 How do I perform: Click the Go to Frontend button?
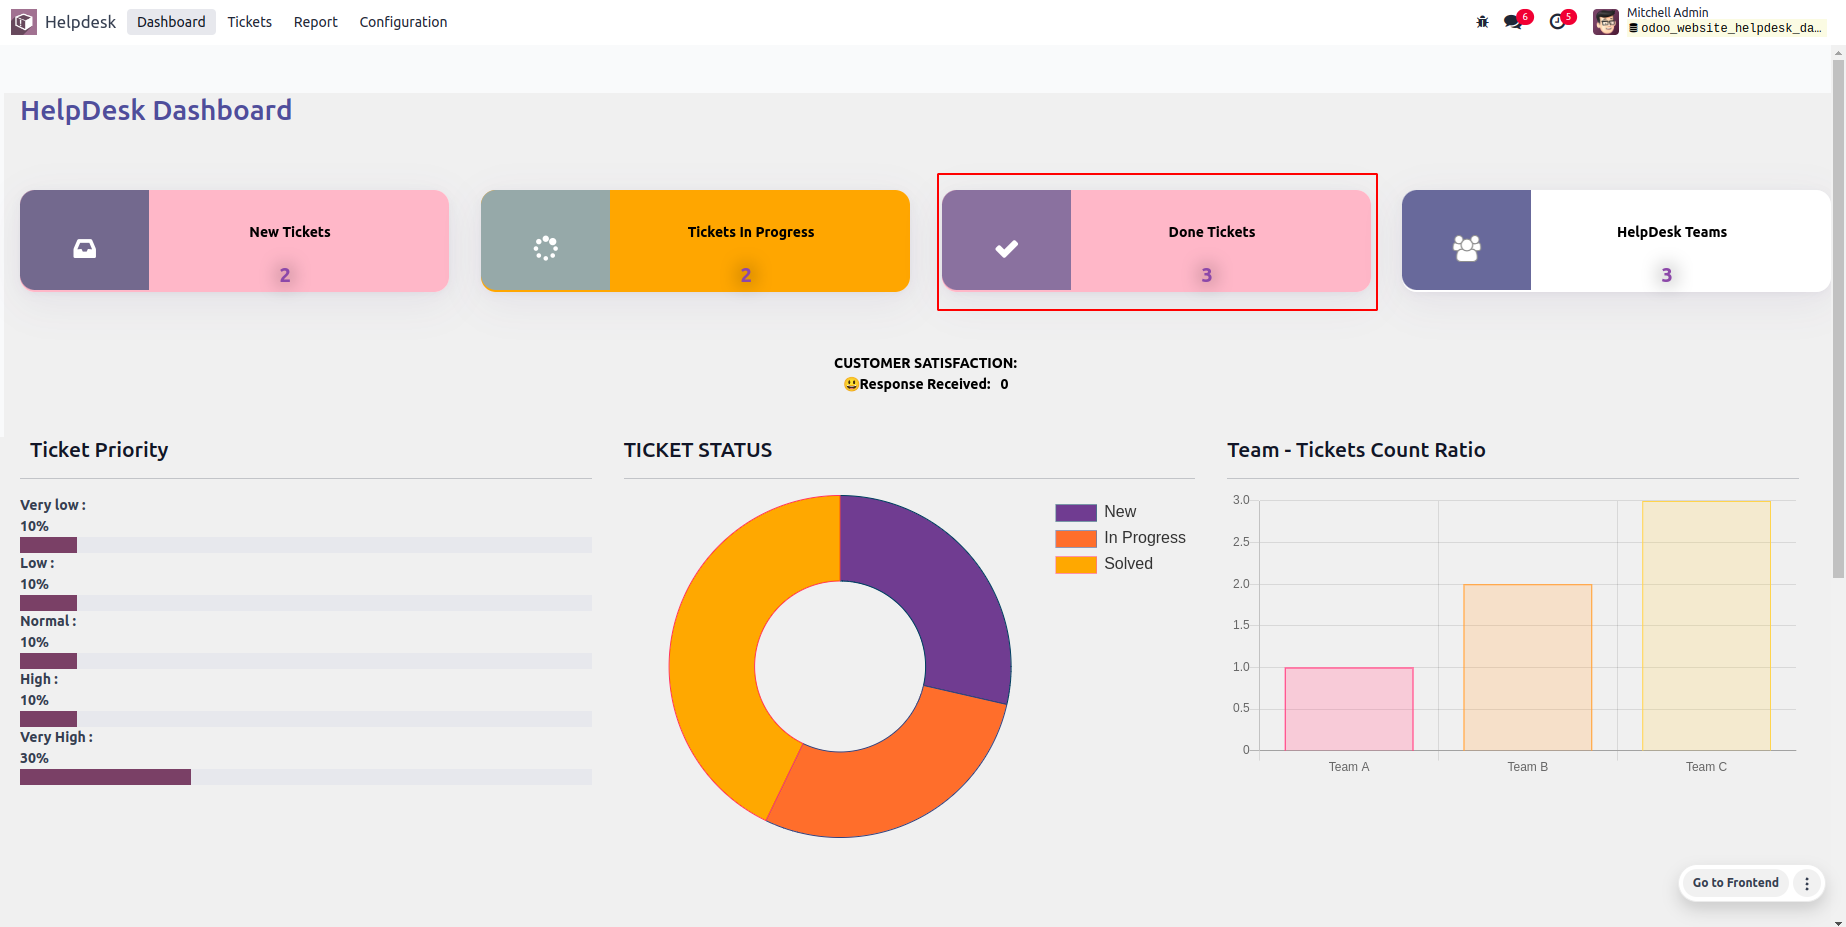click(x=1735, y=883)
